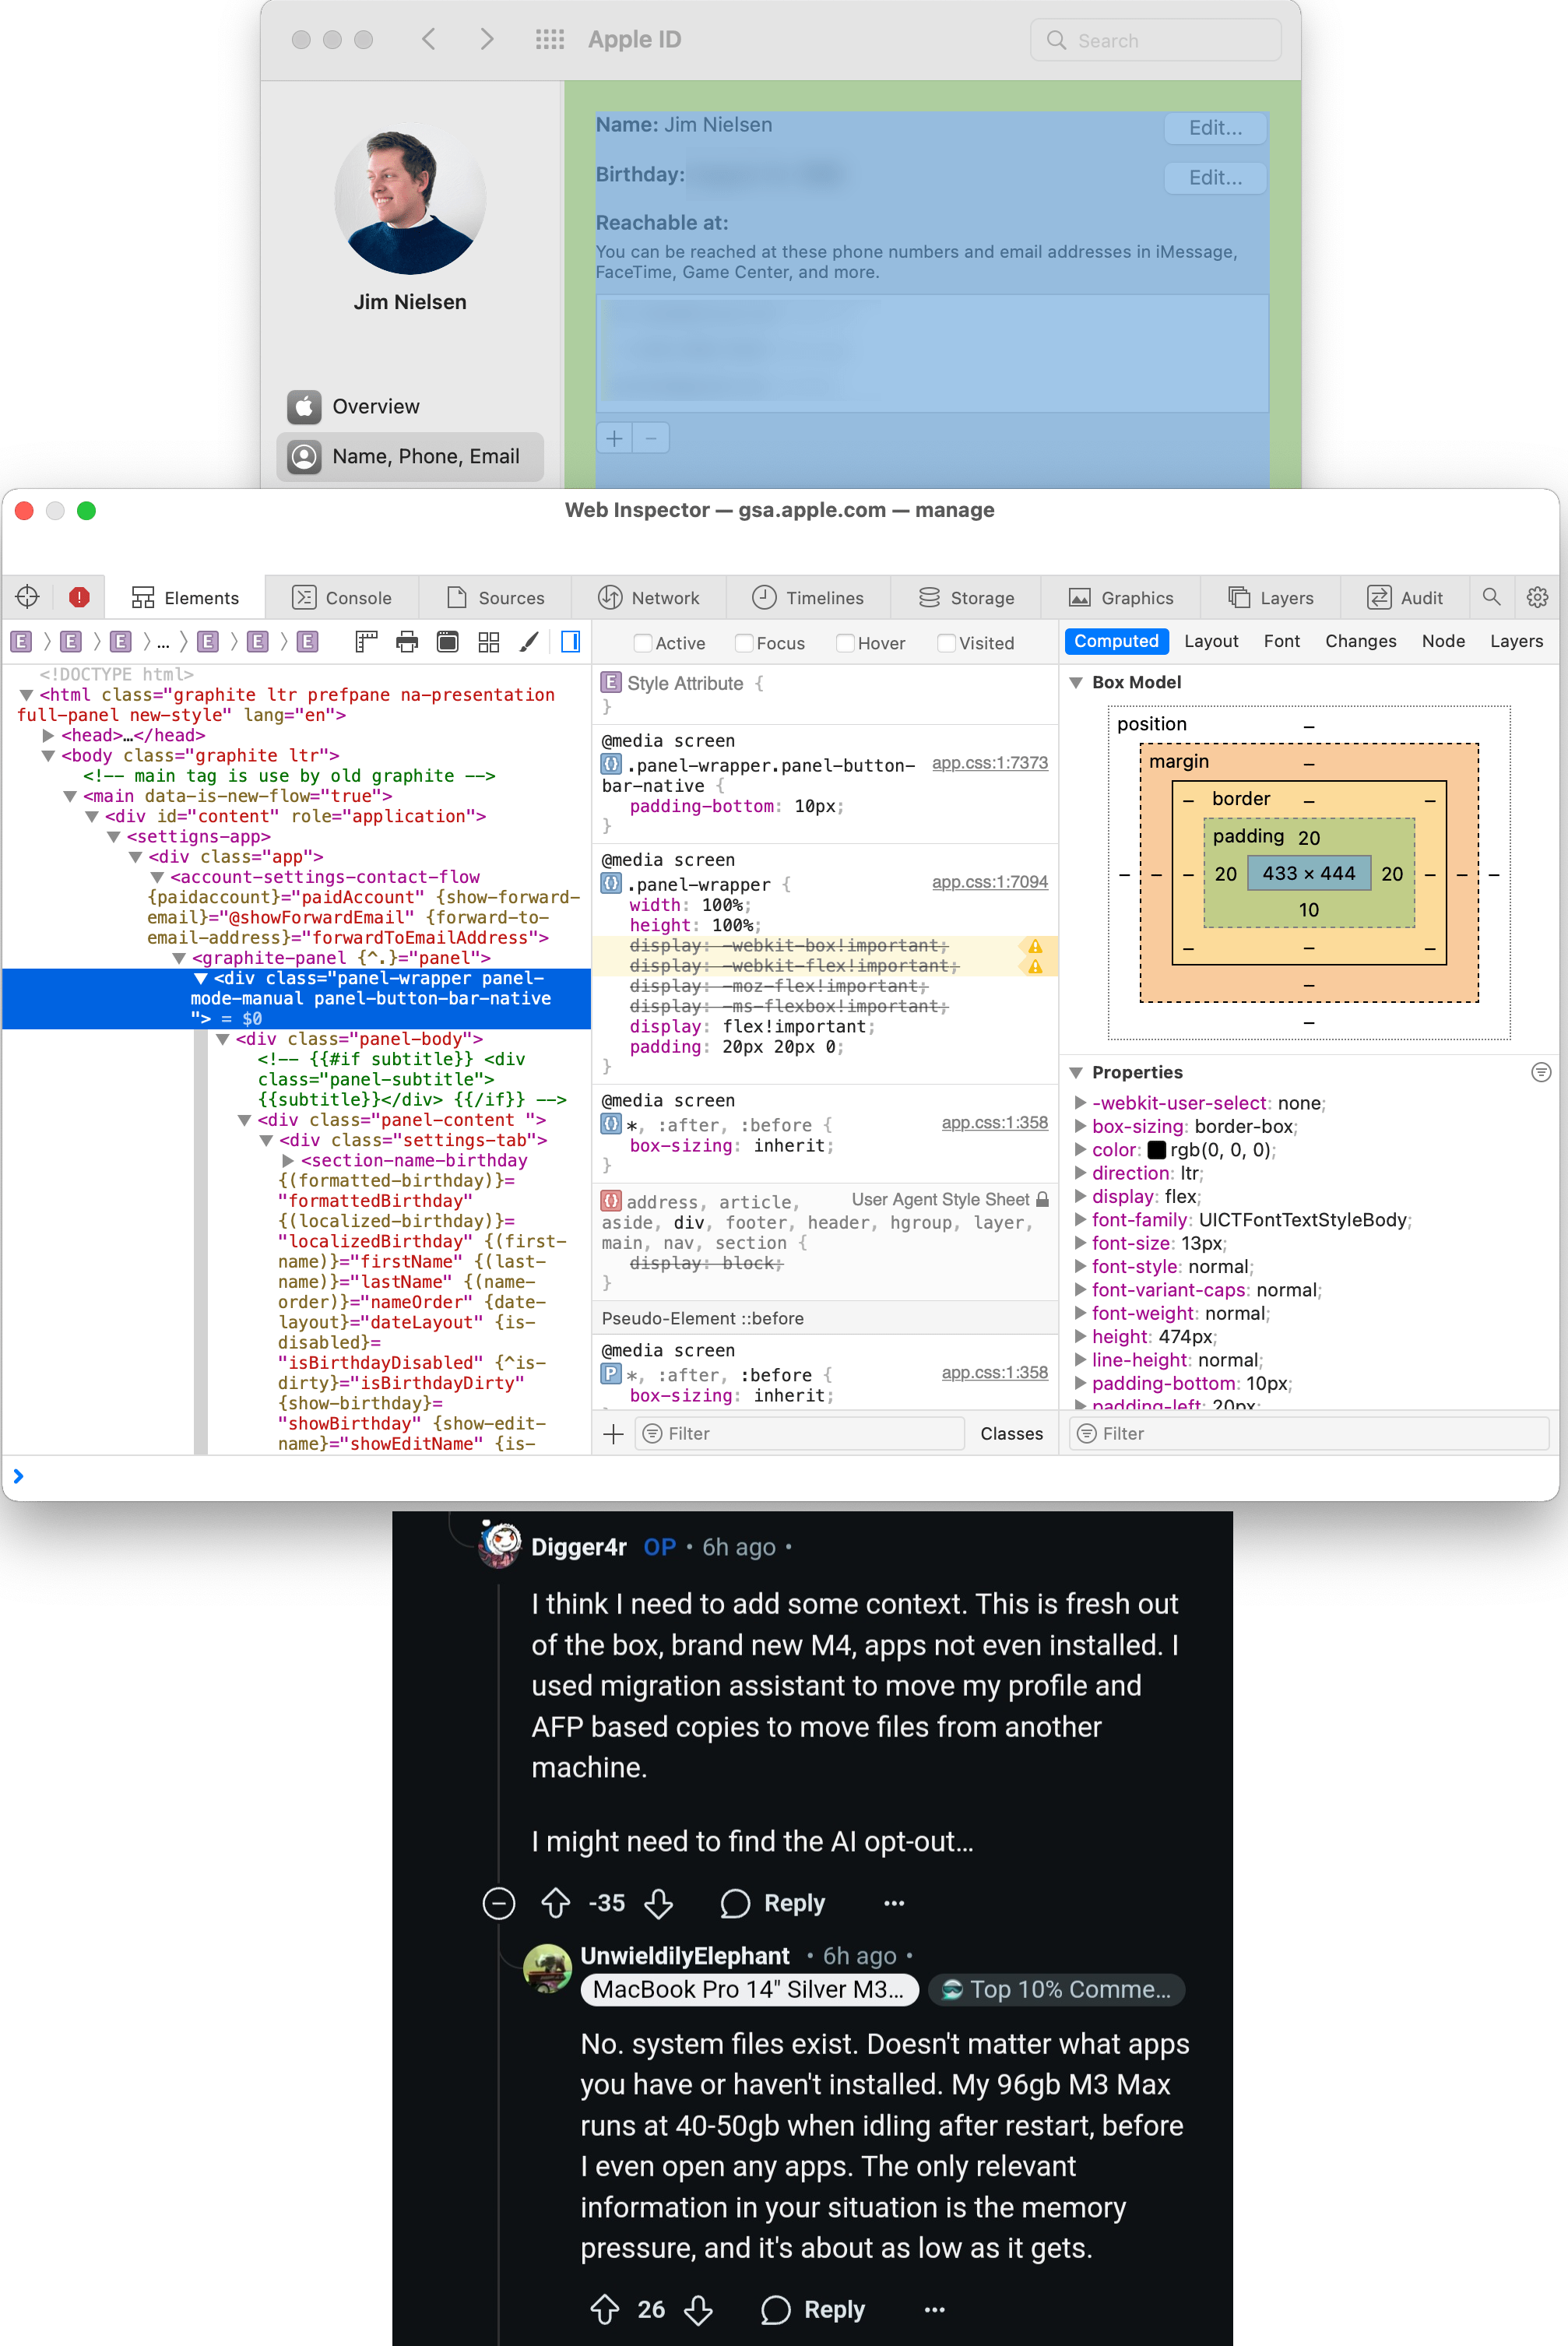Screen dimensions: 1568x2346
Task: Click the paintbrush paint flashing icon
Action: click(x=529, y=642)
